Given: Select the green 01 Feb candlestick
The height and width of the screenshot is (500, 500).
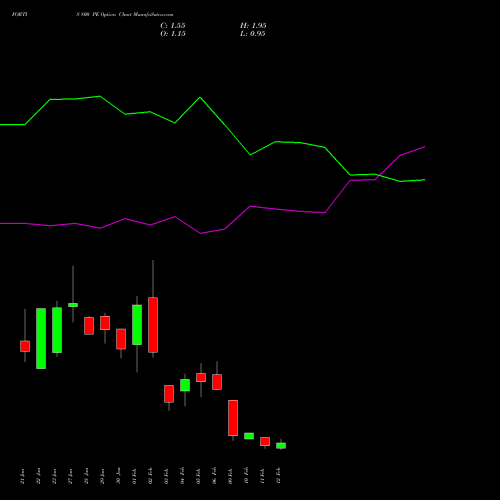Looking at the screenshot, I should pos(137,325).
